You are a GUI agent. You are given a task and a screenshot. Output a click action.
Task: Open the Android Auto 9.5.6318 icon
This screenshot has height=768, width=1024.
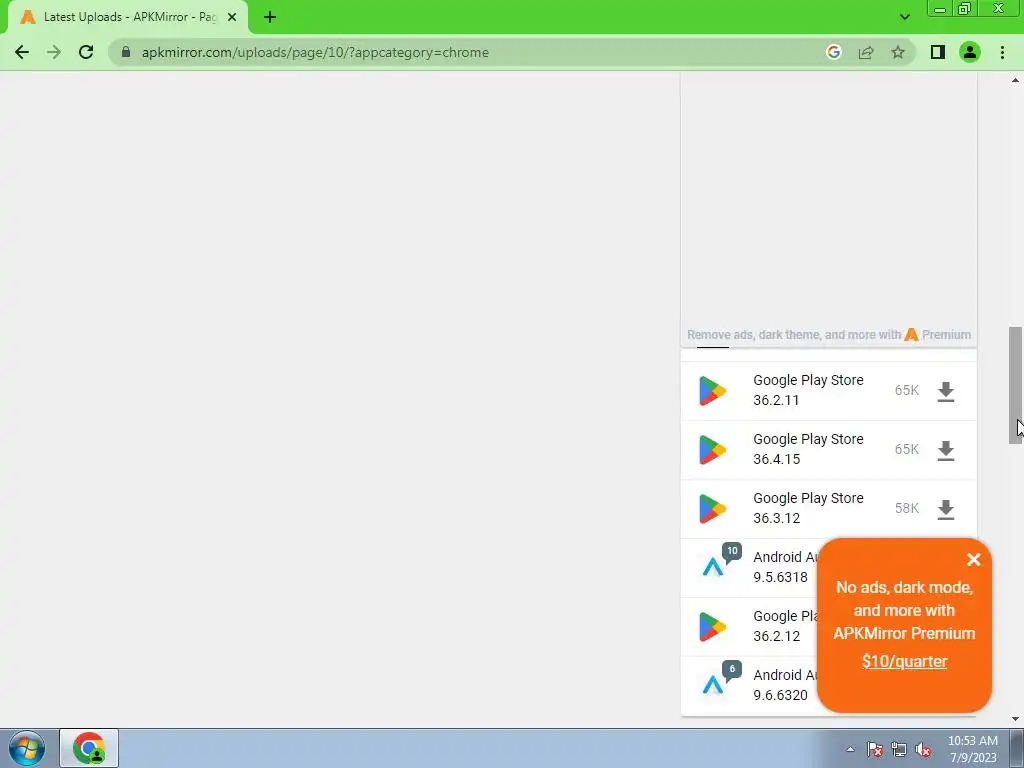(x=712, y=567)
